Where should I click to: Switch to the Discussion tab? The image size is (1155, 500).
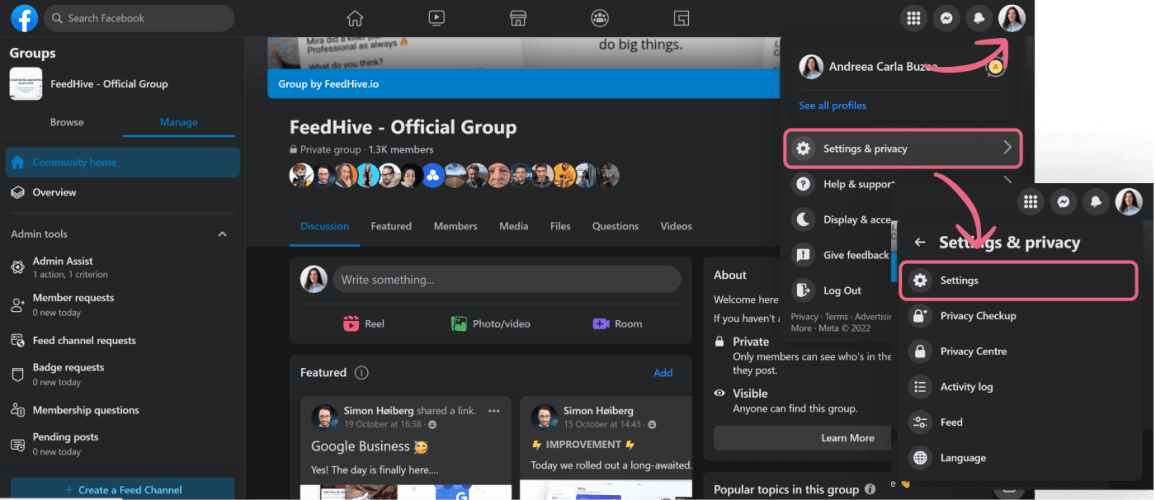coord(325,226)
